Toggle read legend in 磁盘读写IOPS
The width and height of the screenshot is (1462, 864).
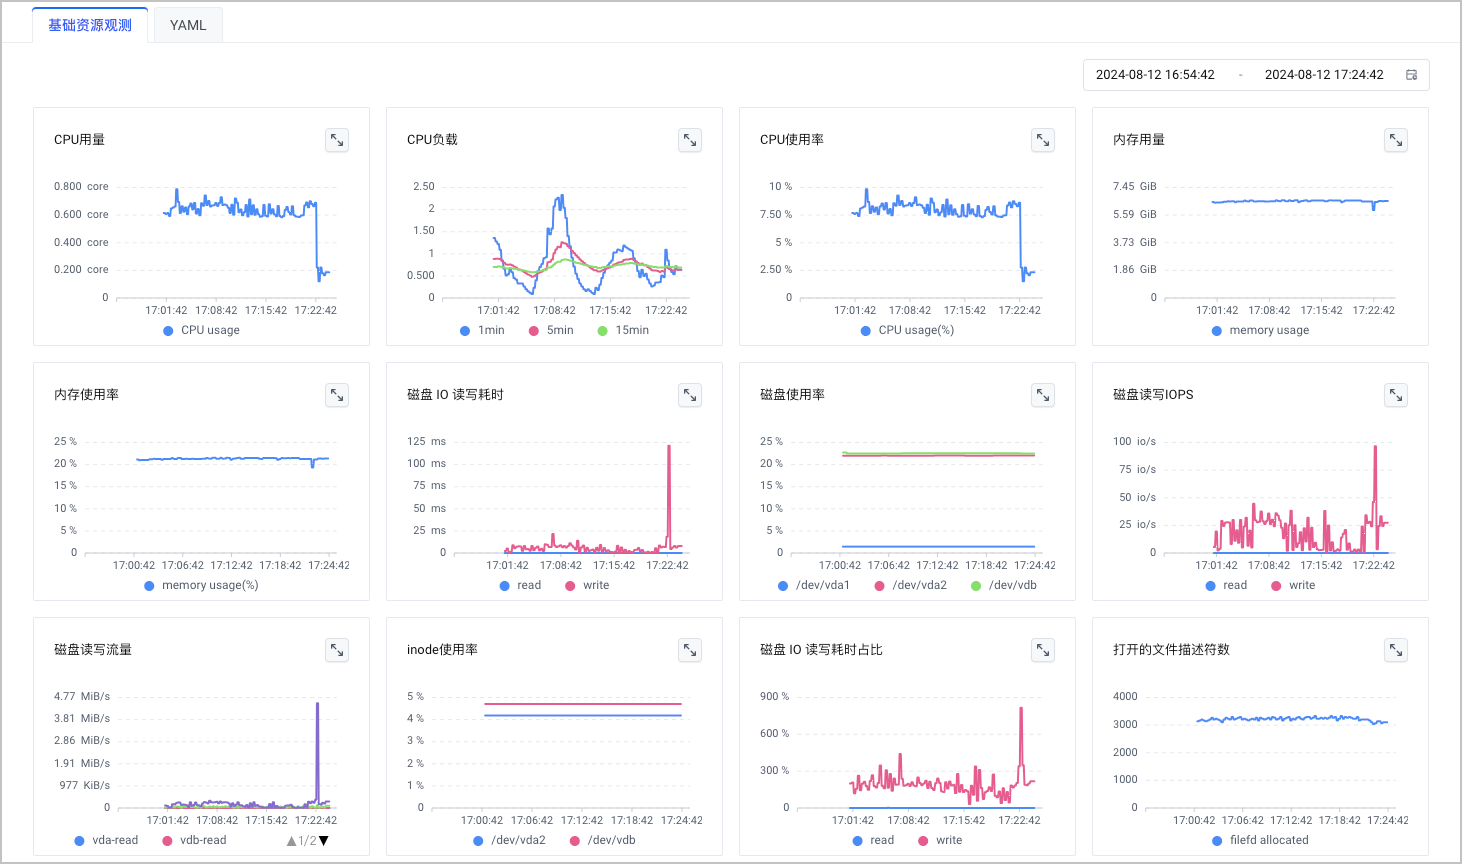[x=1226, y=585]
